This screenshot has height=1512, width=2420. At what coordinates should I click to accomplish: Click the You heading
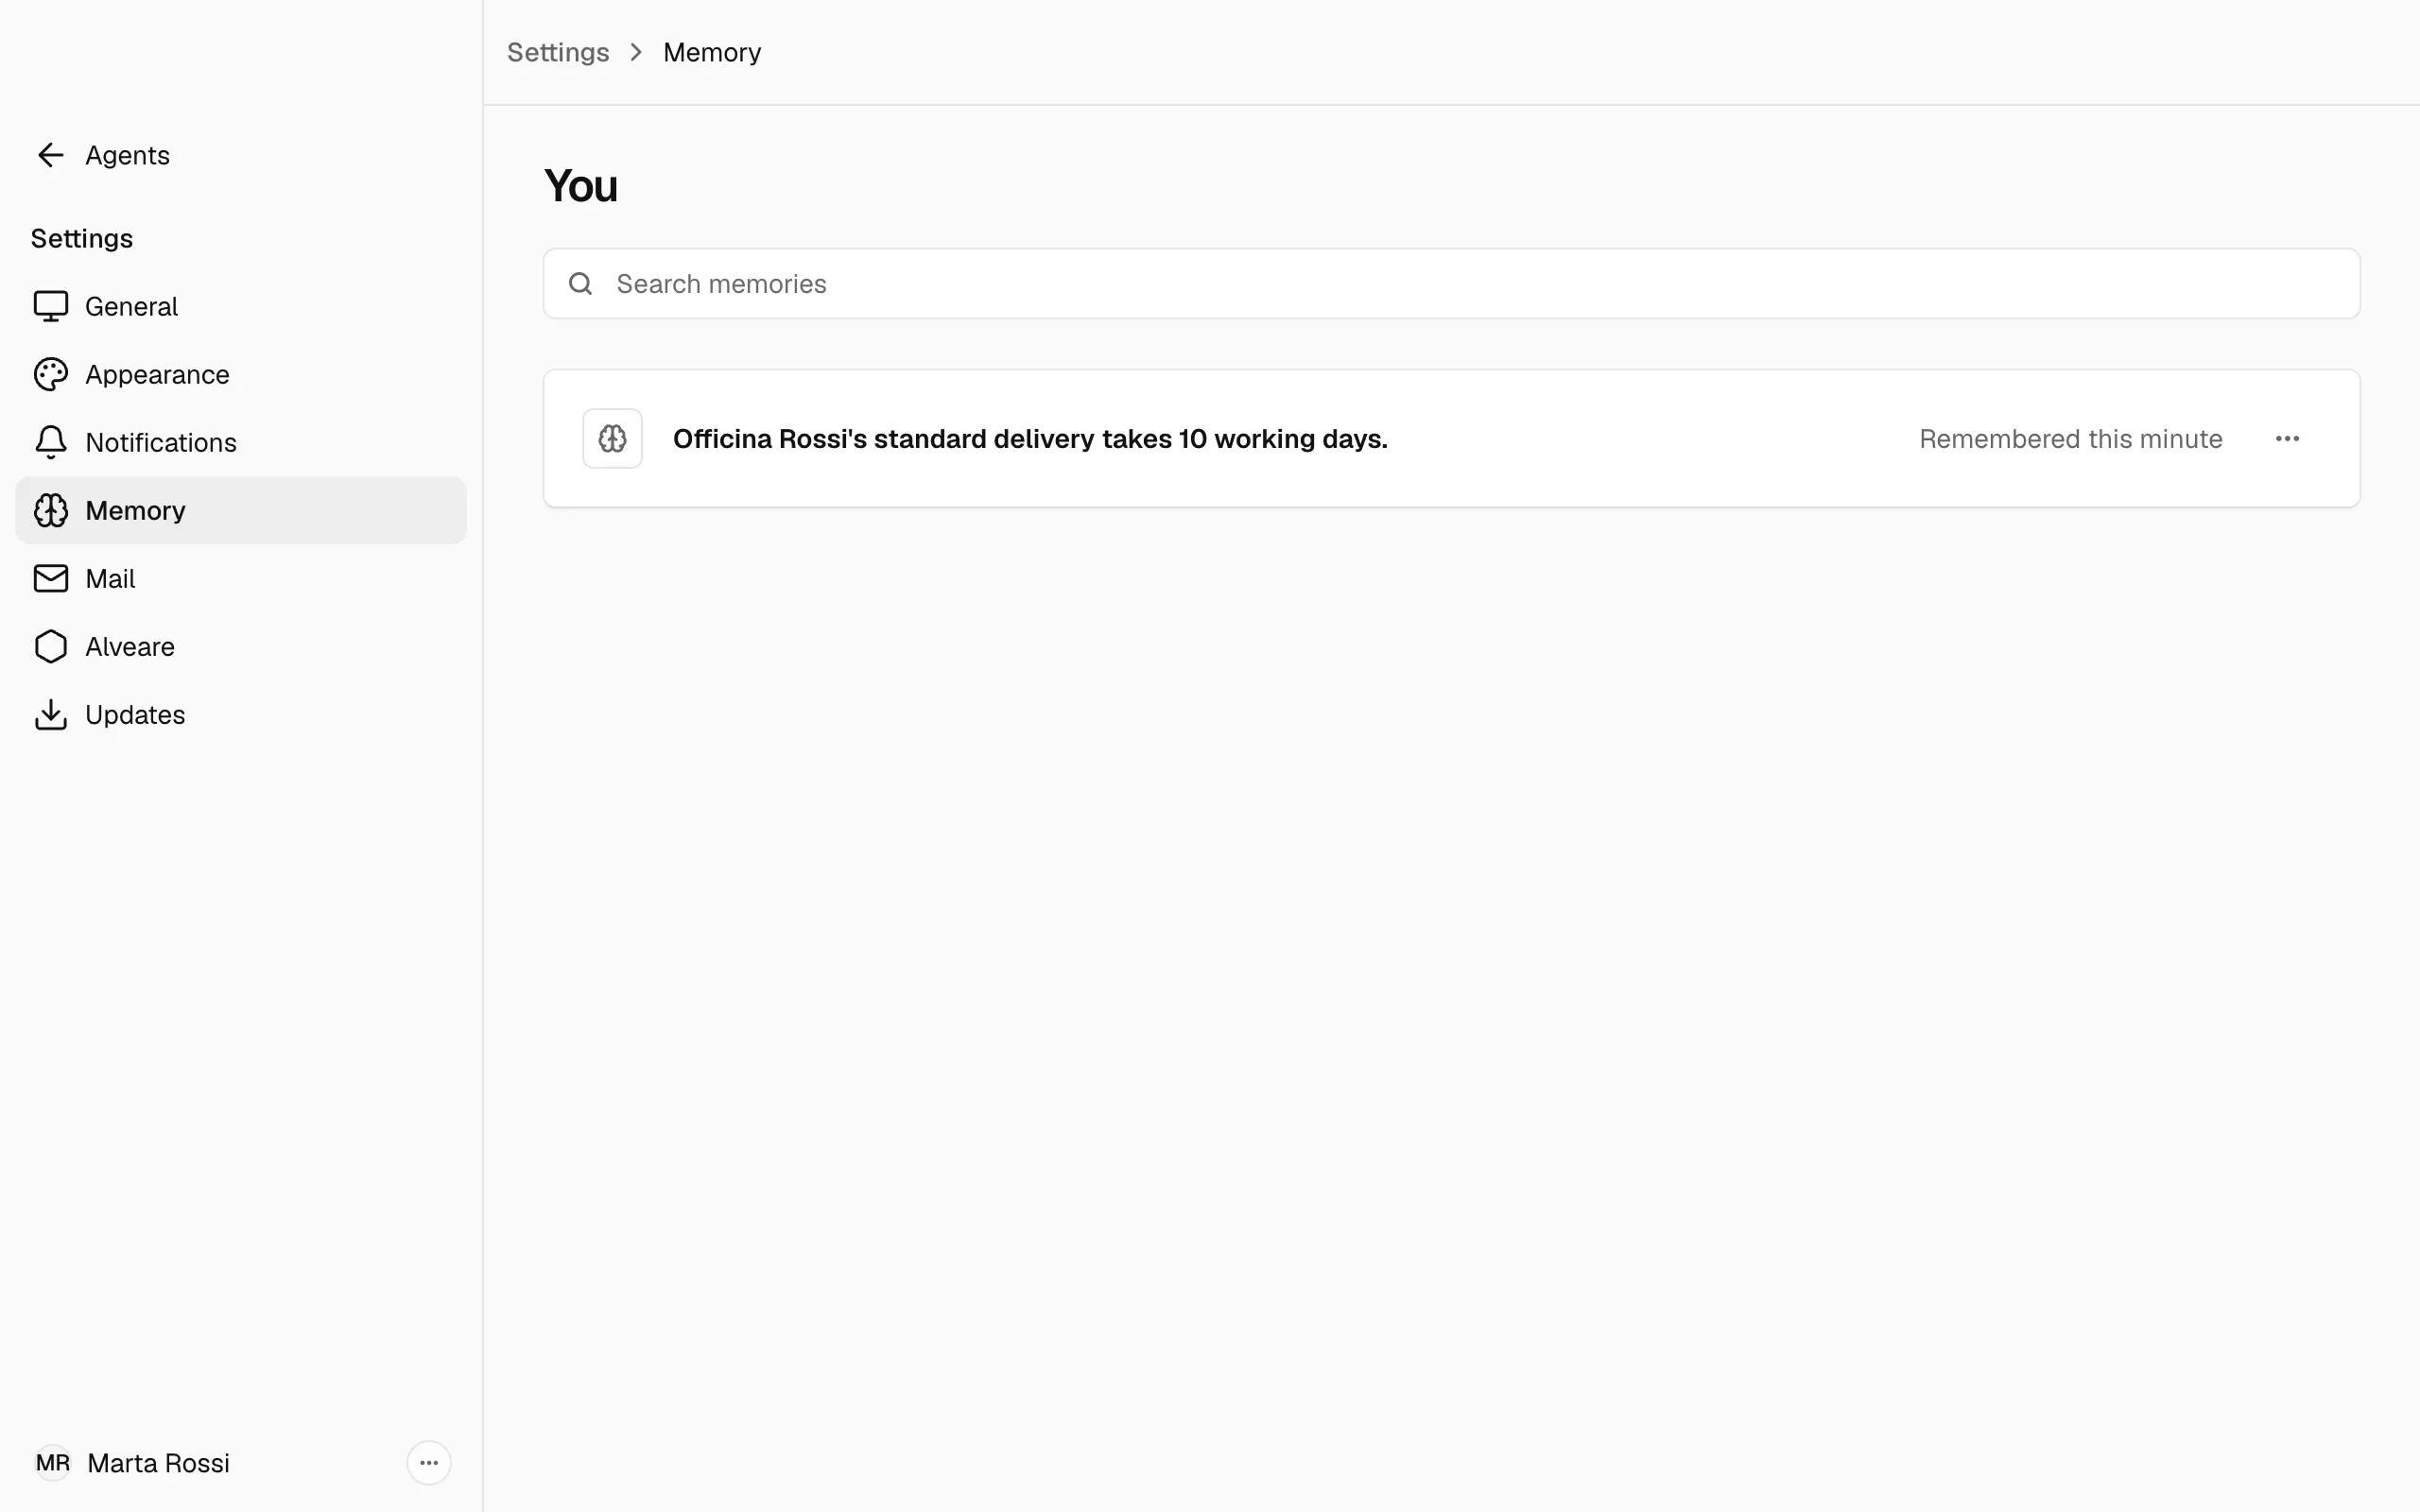(581, 186)
